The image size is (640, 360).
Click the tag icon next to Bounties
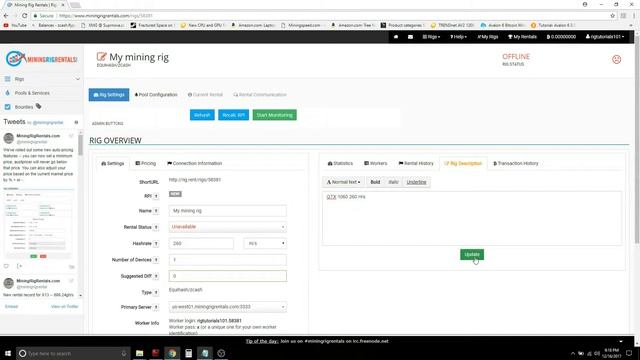pos(38,107)
